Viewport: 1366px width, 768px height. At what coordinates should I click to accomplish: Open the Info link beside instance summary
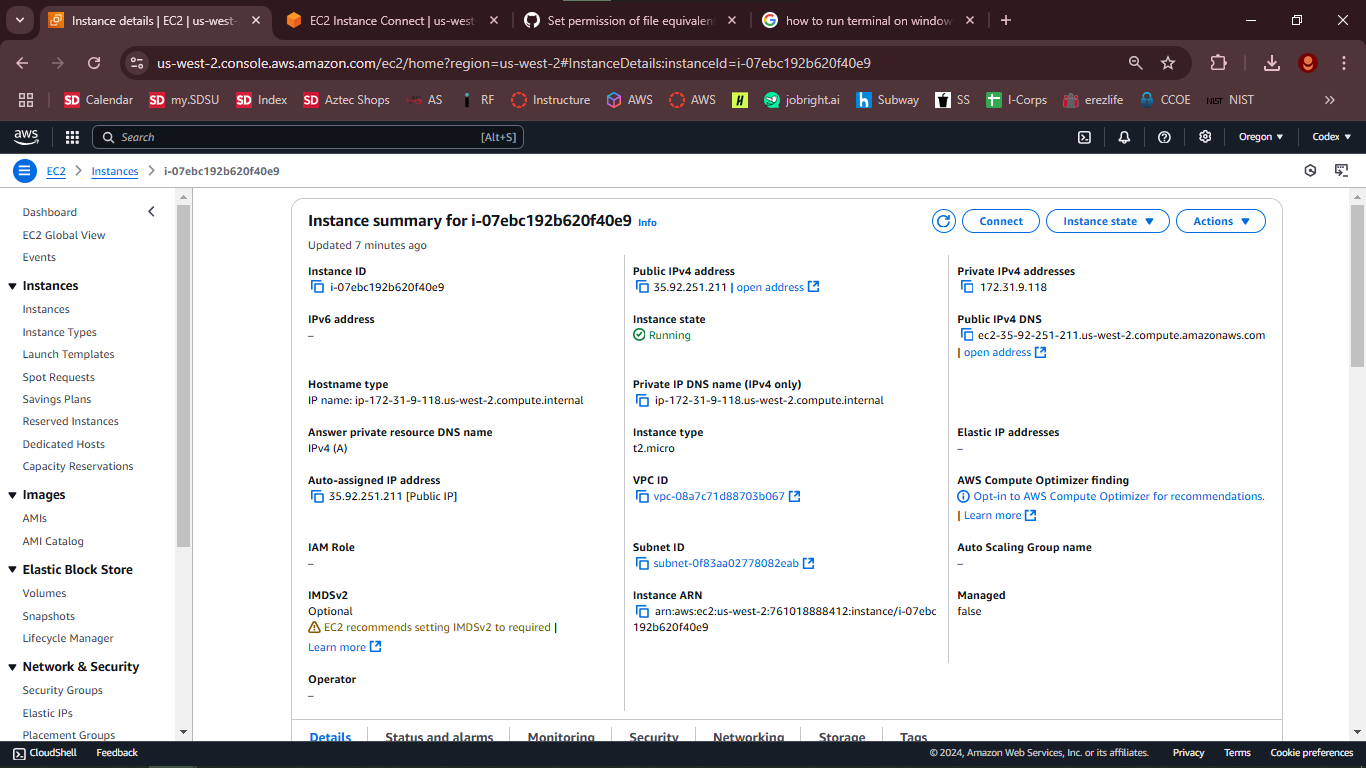(x=647, y=222)
